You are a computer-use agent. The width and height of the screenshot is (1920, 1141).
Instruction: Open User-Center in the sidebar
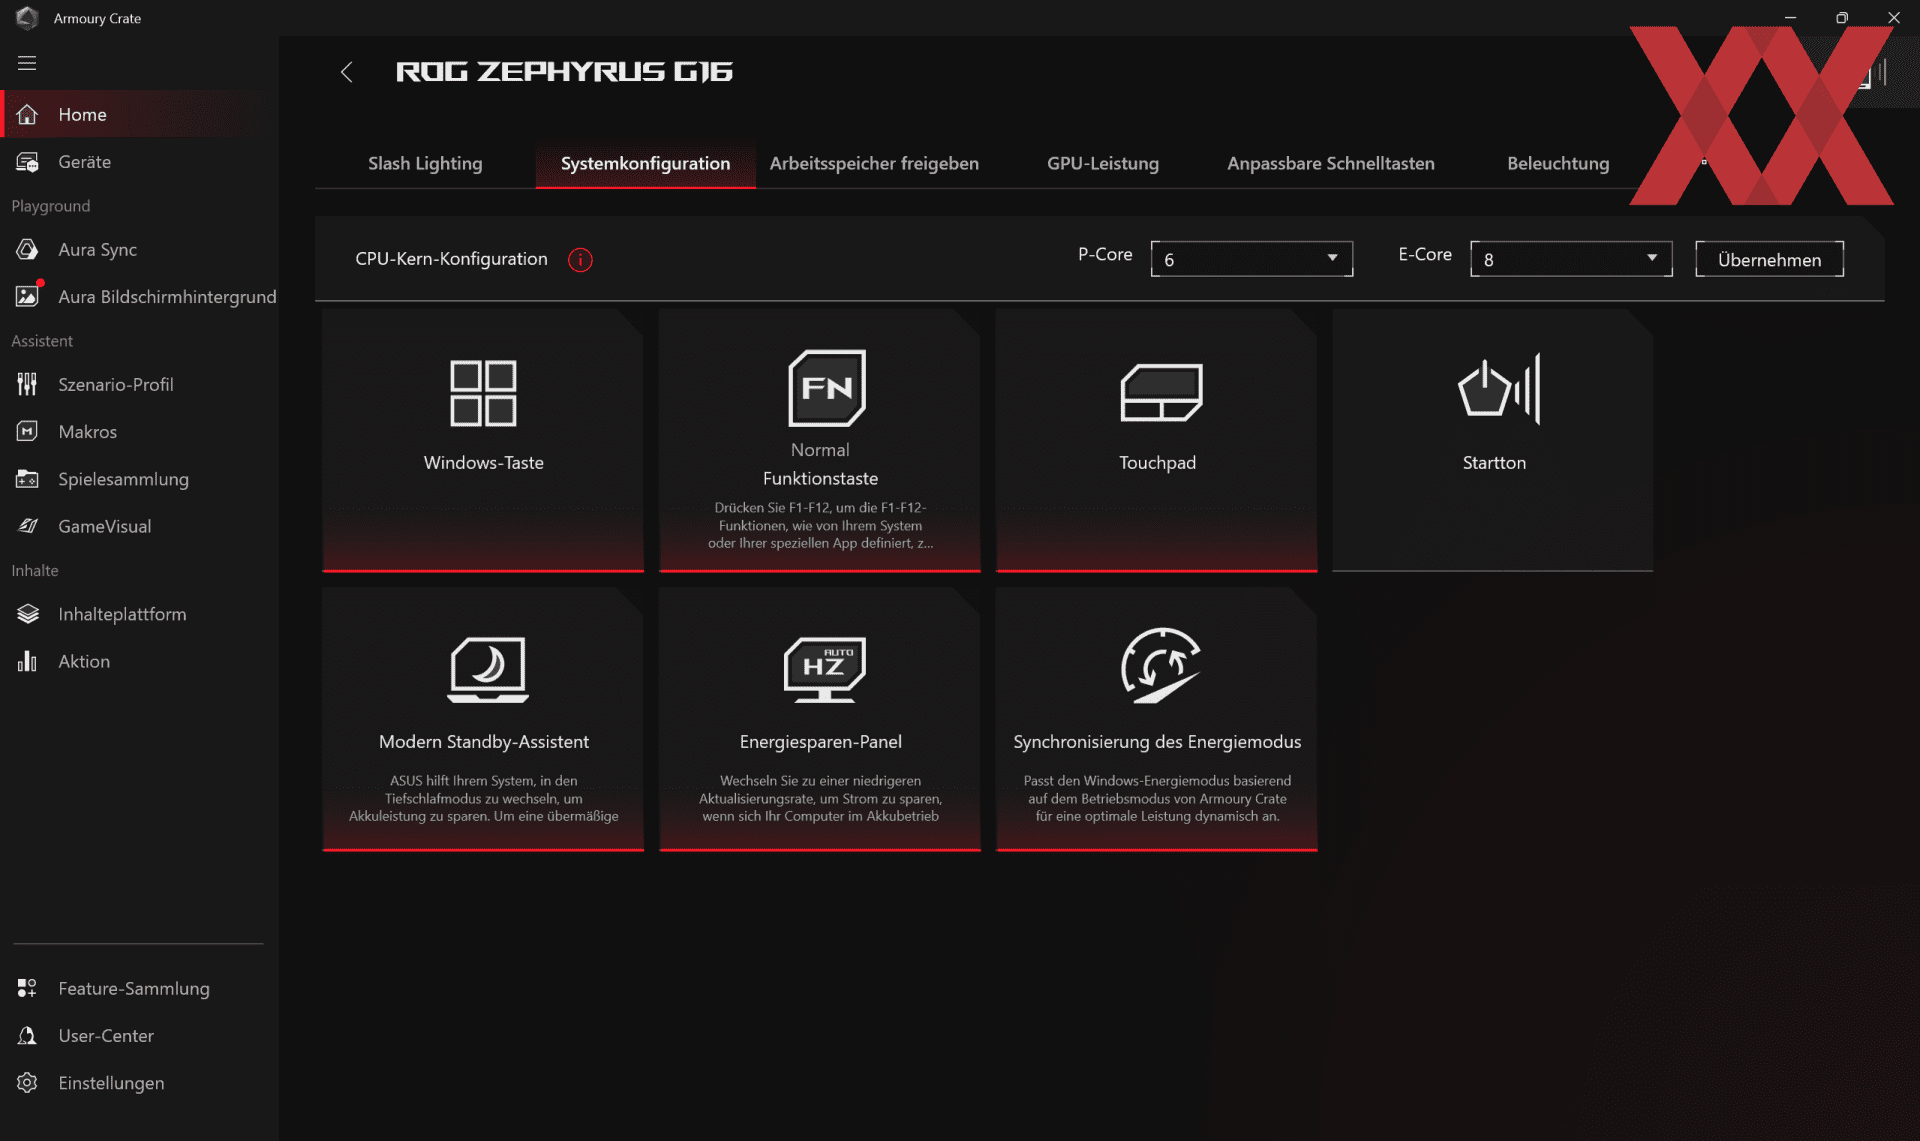pos(106,1036)
